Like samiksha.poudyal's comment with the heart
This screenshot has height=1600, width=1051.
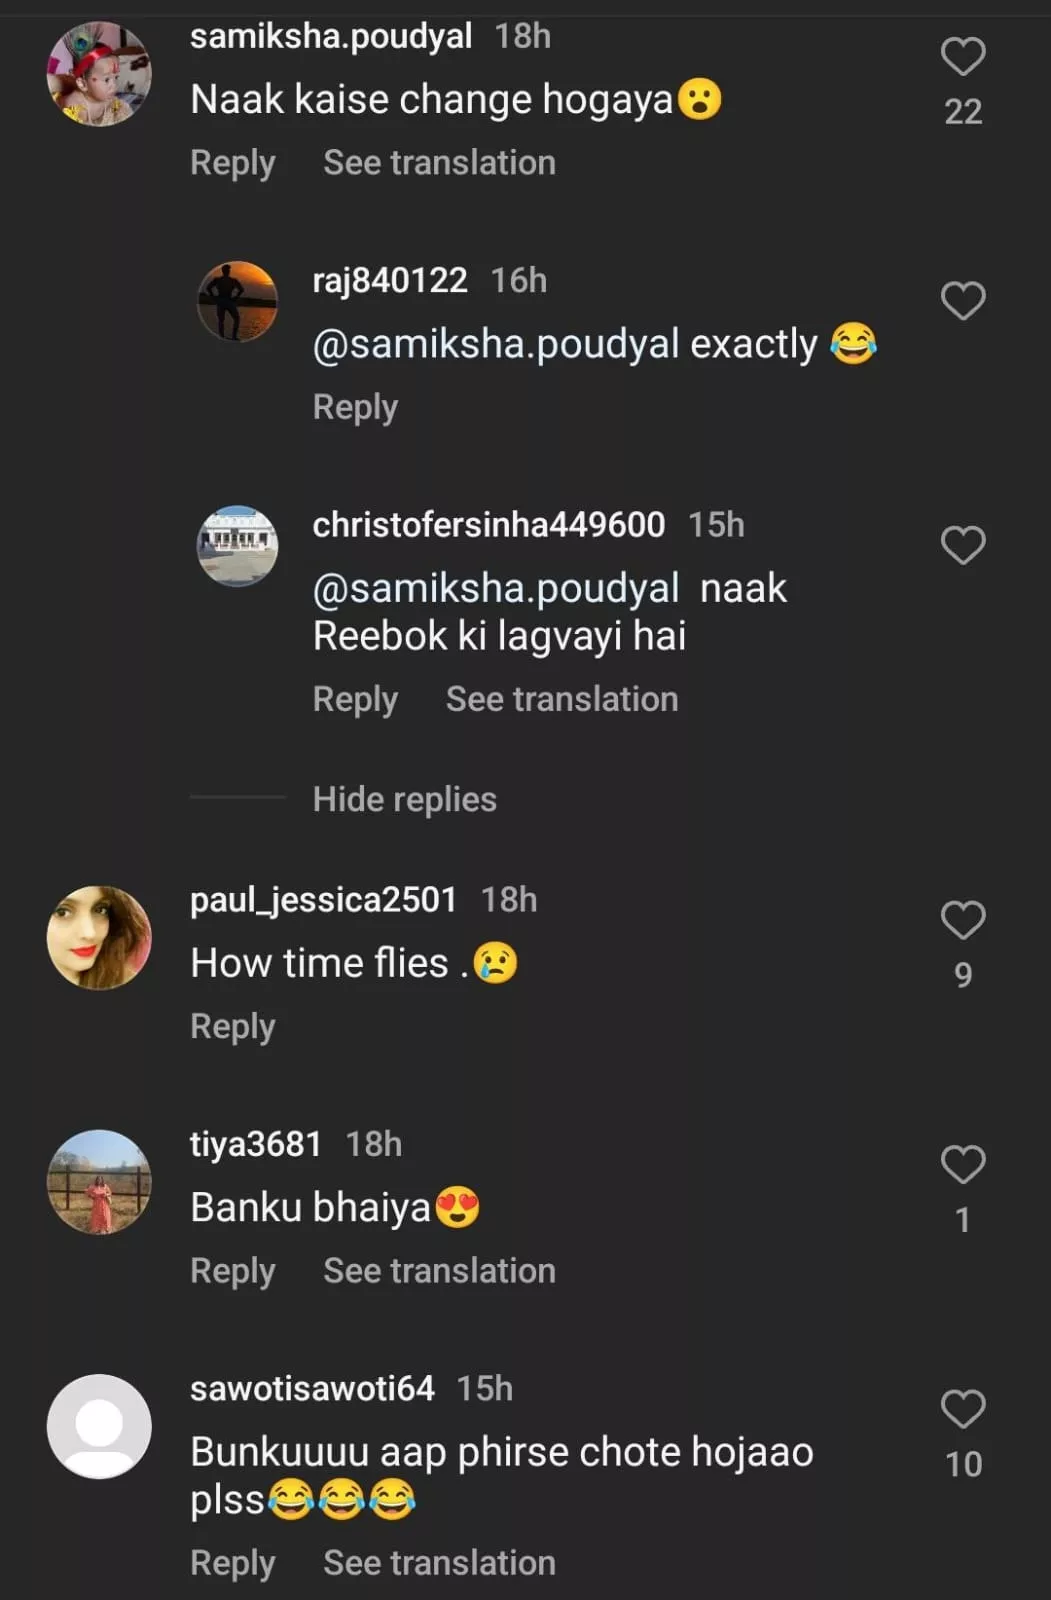coord(963,56)
